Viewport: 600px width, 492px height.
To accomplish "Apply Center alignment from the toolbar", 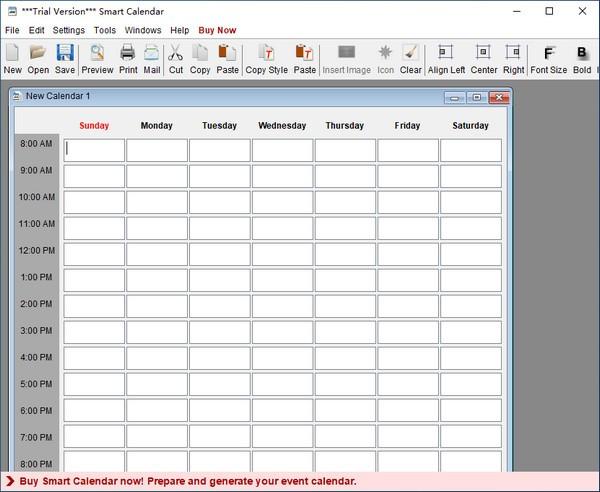I will [x=483, y=58].
